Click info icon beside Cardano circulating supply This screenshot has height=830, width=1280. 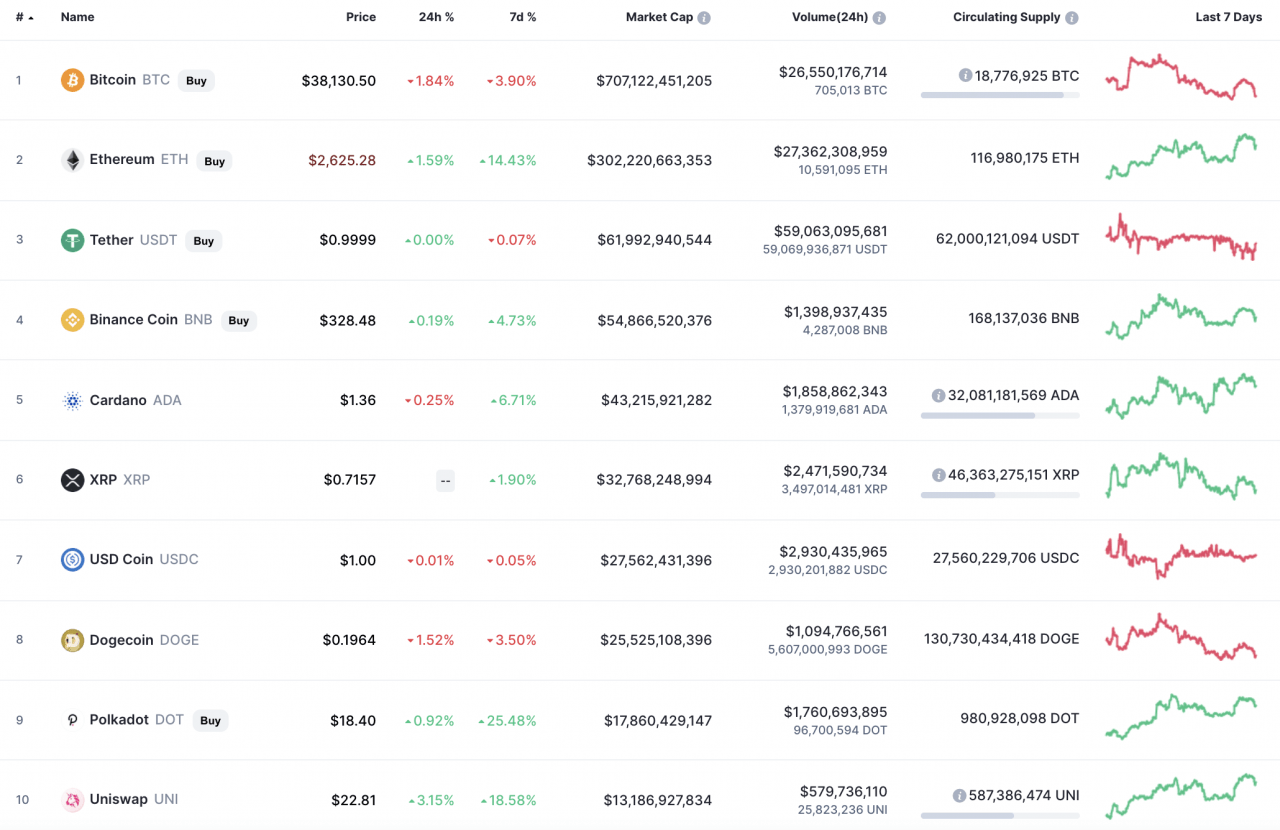point(938,395)
